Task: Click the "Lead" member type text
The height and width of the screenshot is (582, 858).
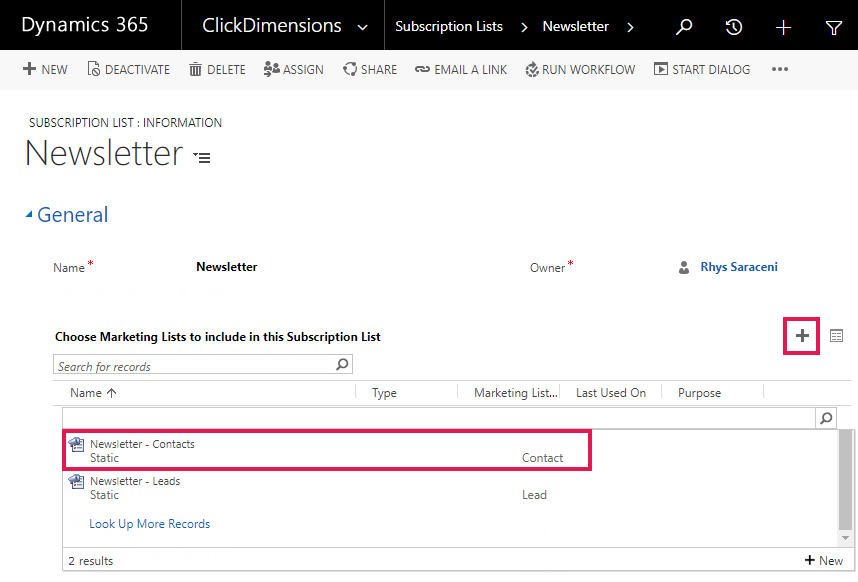Action: click(534, 495)
